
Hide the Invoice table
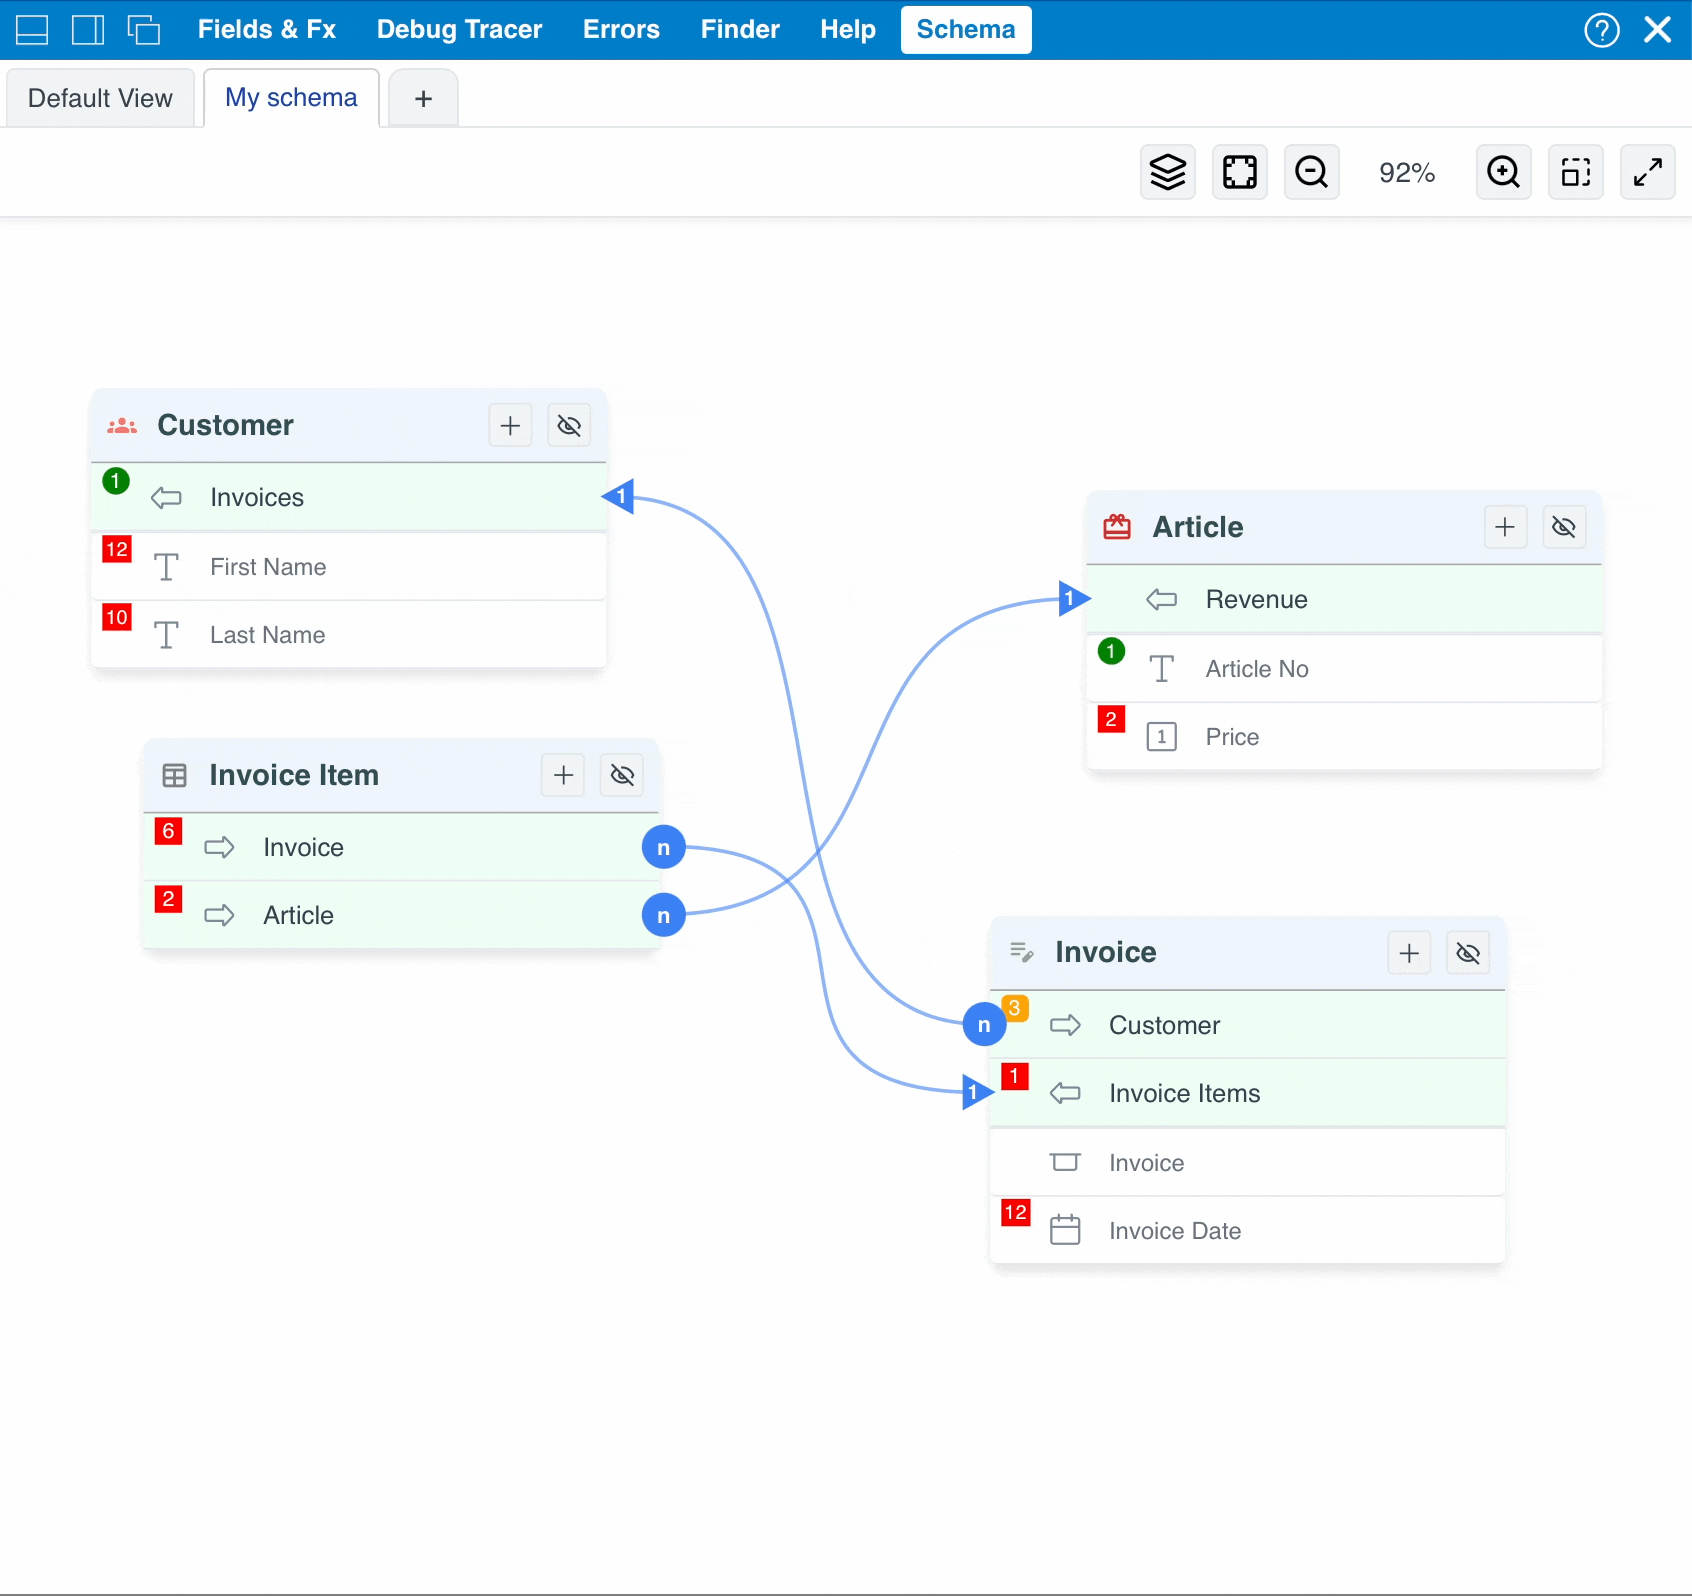1468,953
